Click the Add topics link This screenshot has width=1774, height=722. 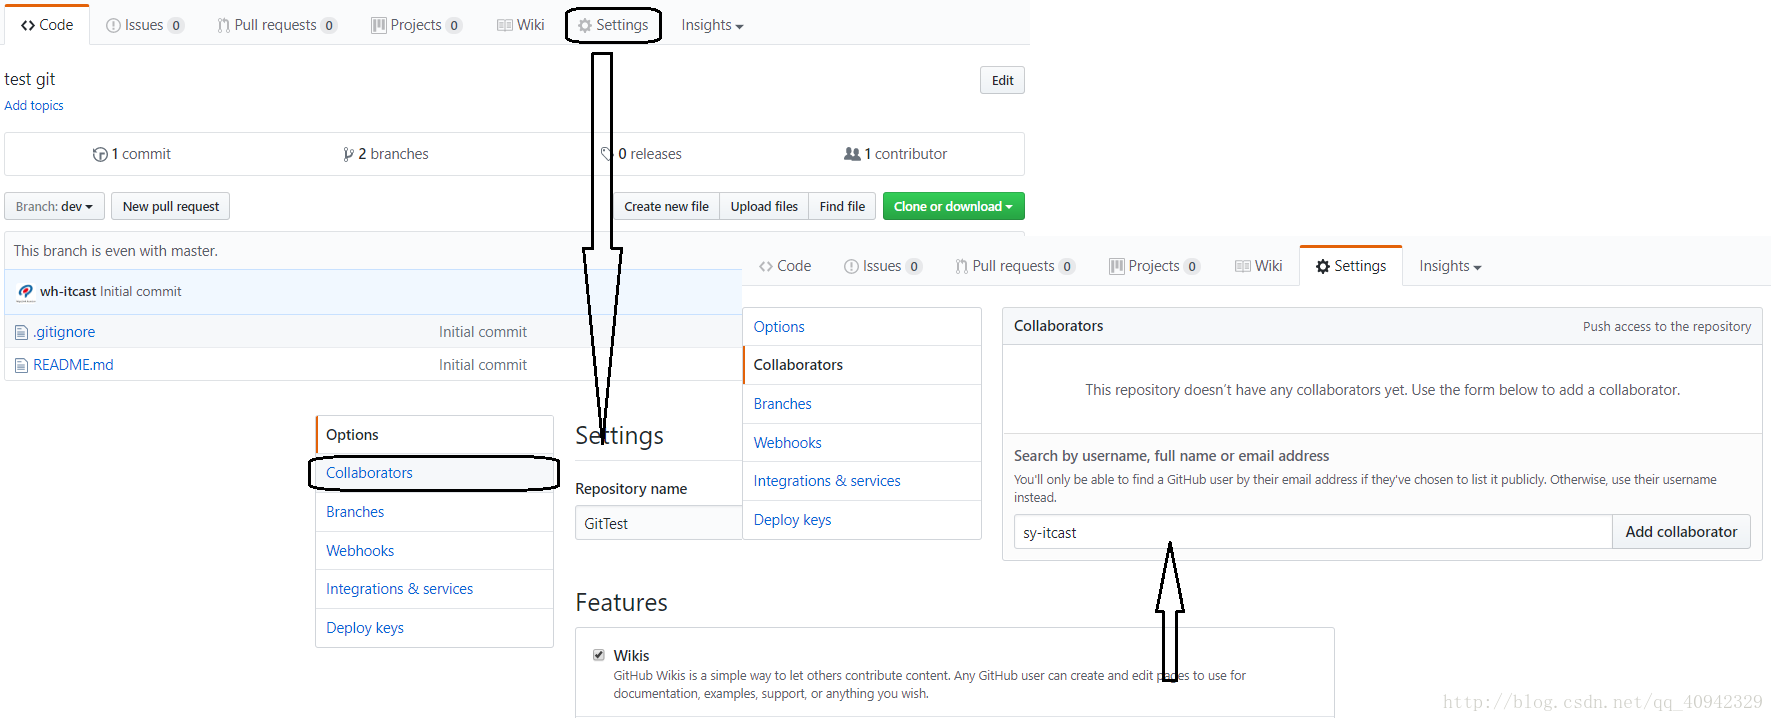tap(34, 106)
